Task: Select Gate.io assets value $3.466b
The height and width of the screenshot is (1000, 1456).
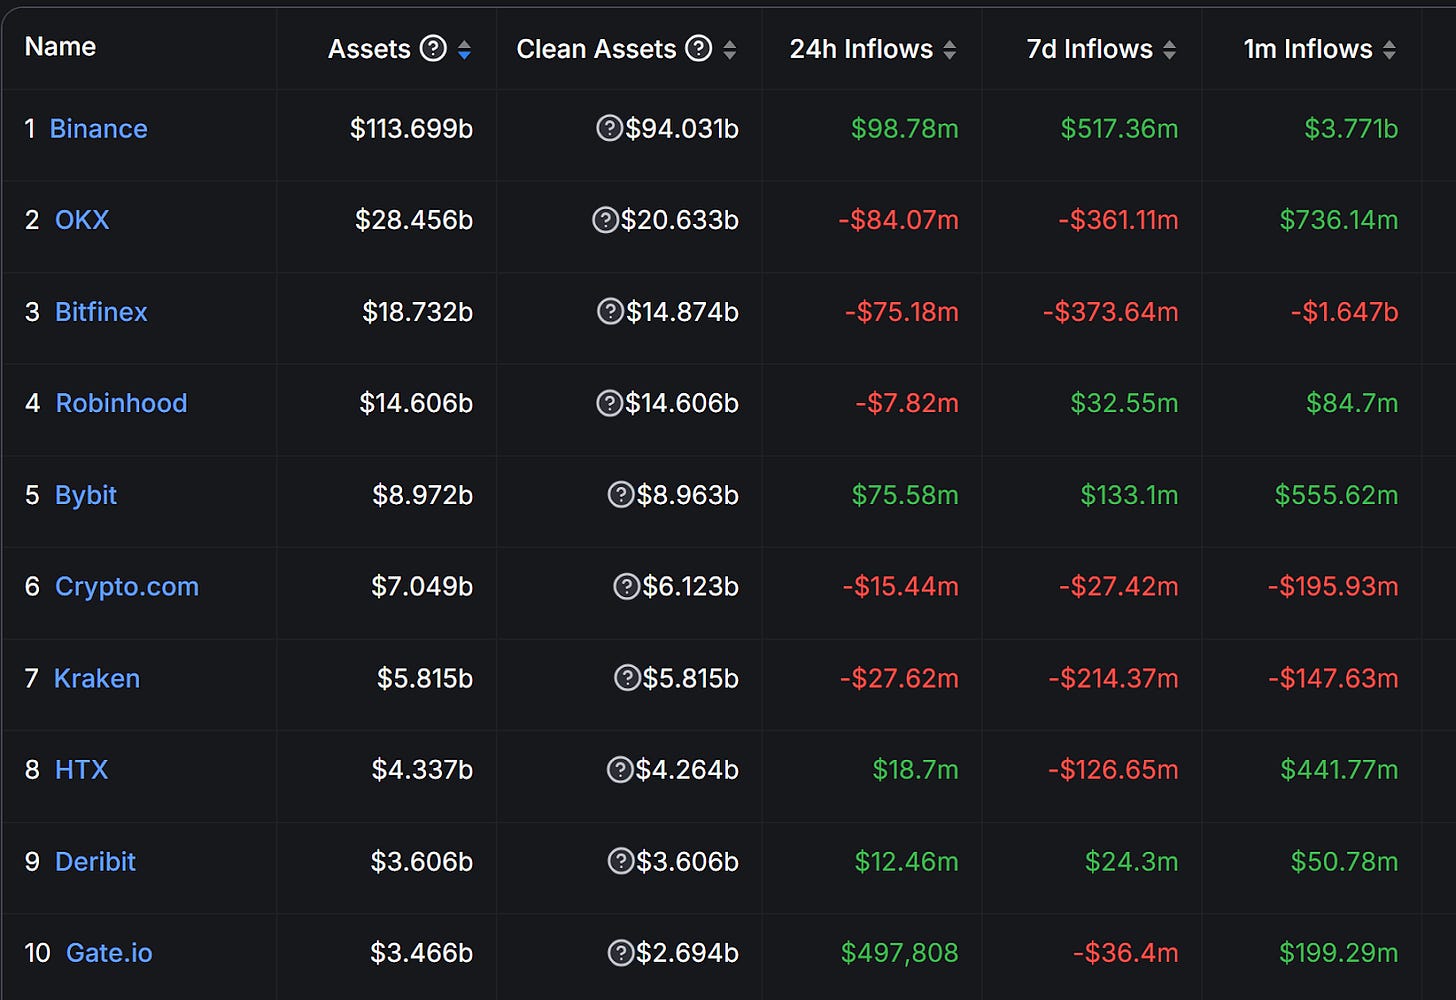Action: coord(421,953)
